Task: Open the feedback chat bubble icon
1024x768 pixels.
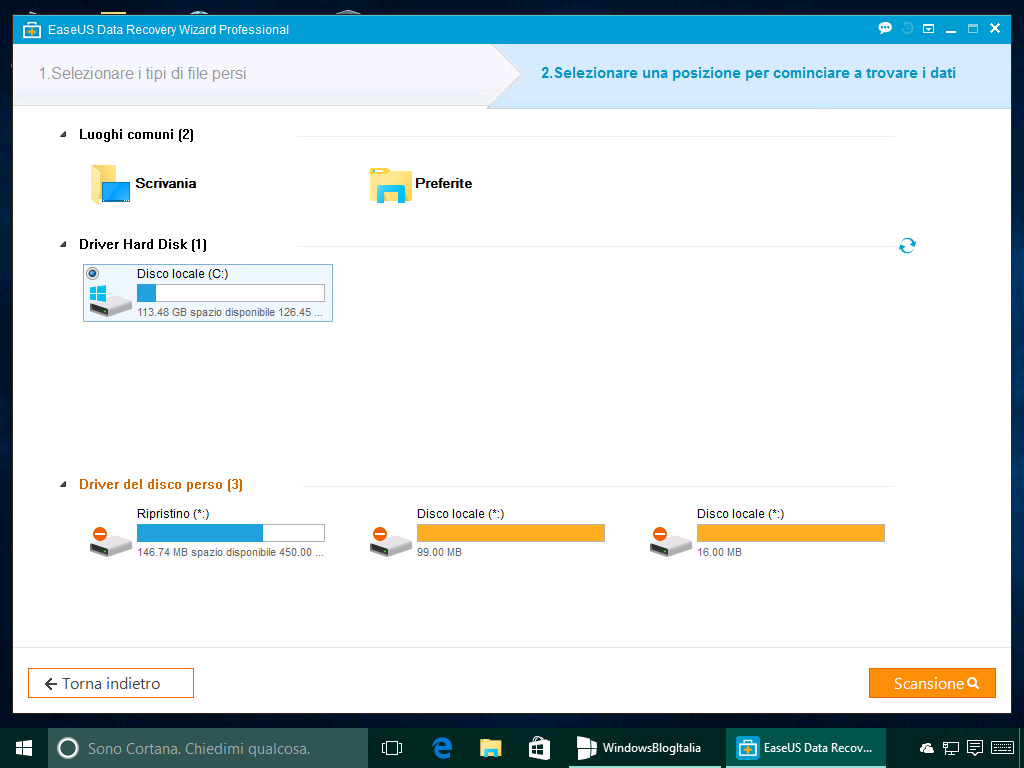Action: point(885,28)
